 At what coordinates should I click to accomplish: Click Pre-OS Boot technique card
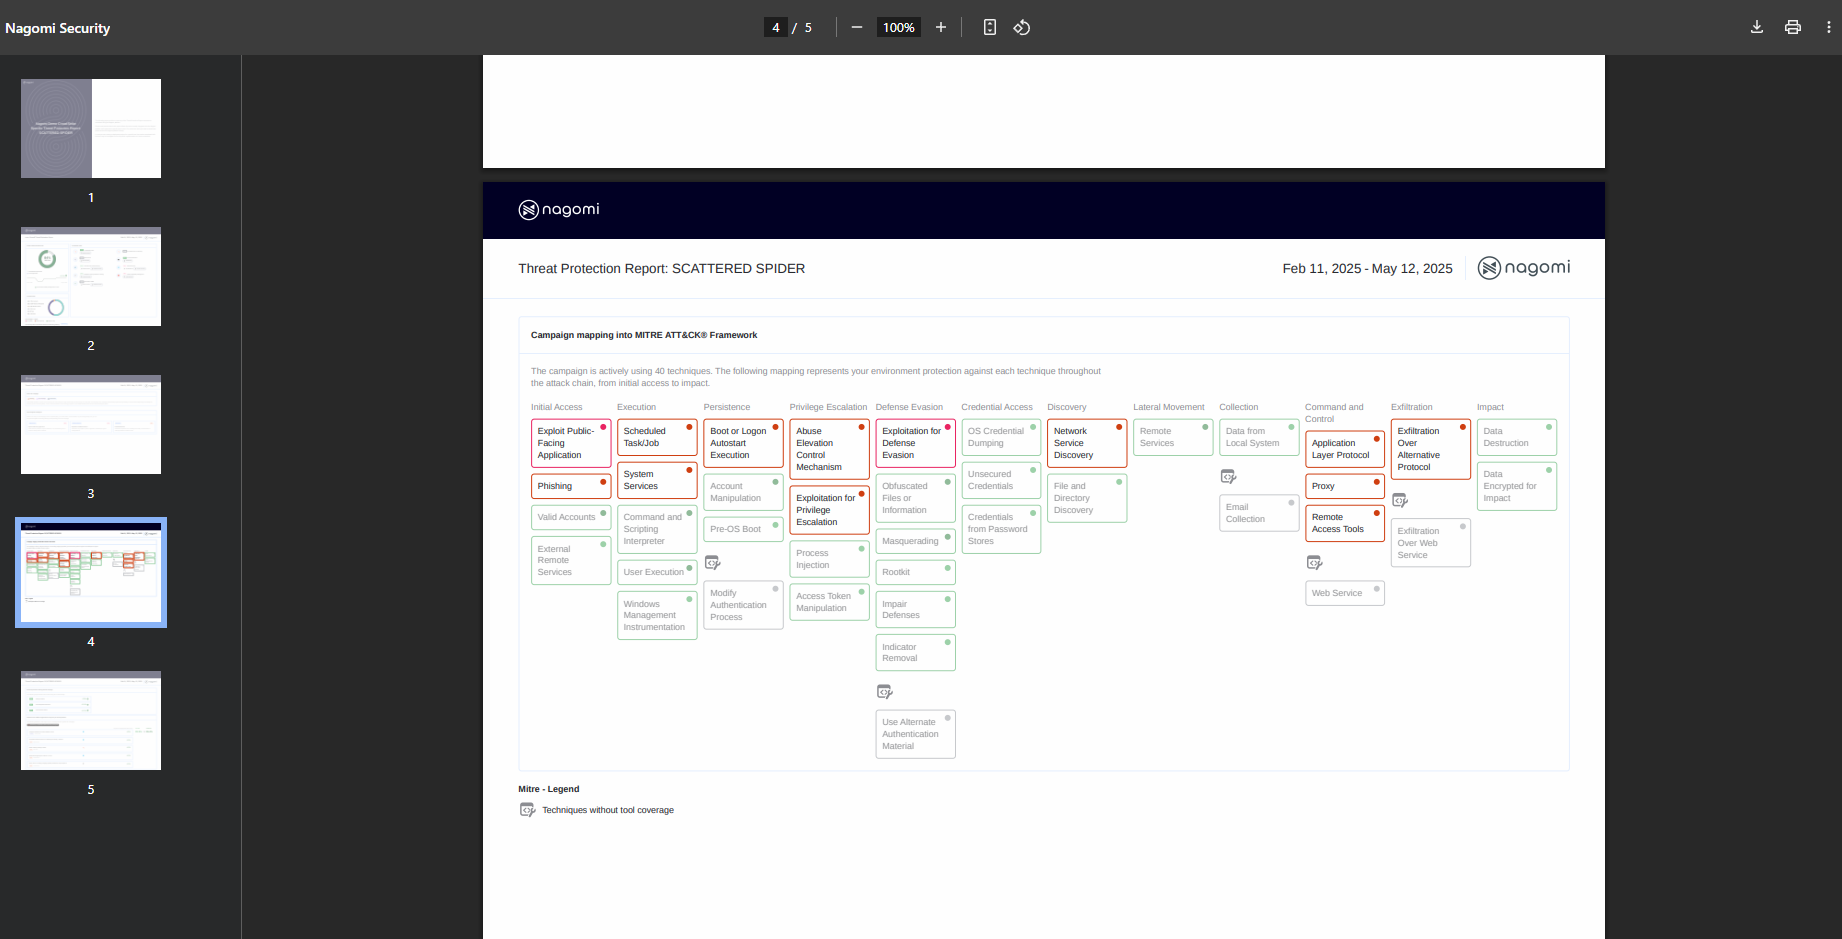click(743, 529)
